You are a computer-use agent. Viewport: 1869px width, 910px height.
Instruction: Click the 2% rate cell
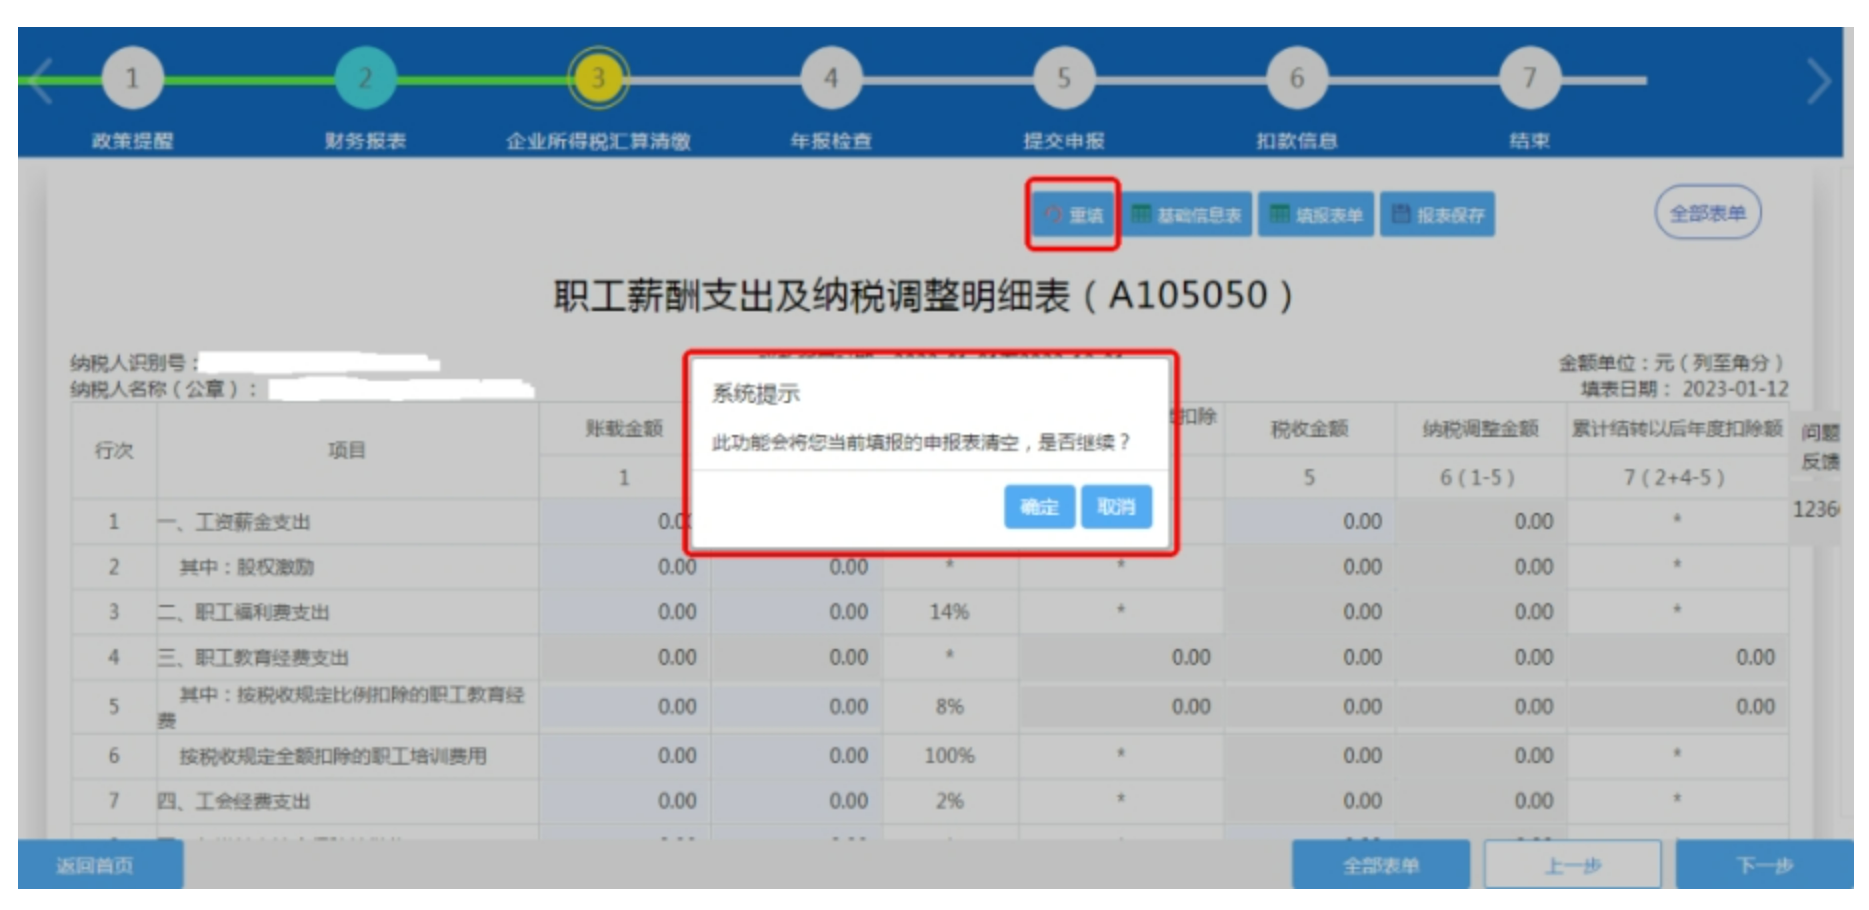[x=949, y=801]
